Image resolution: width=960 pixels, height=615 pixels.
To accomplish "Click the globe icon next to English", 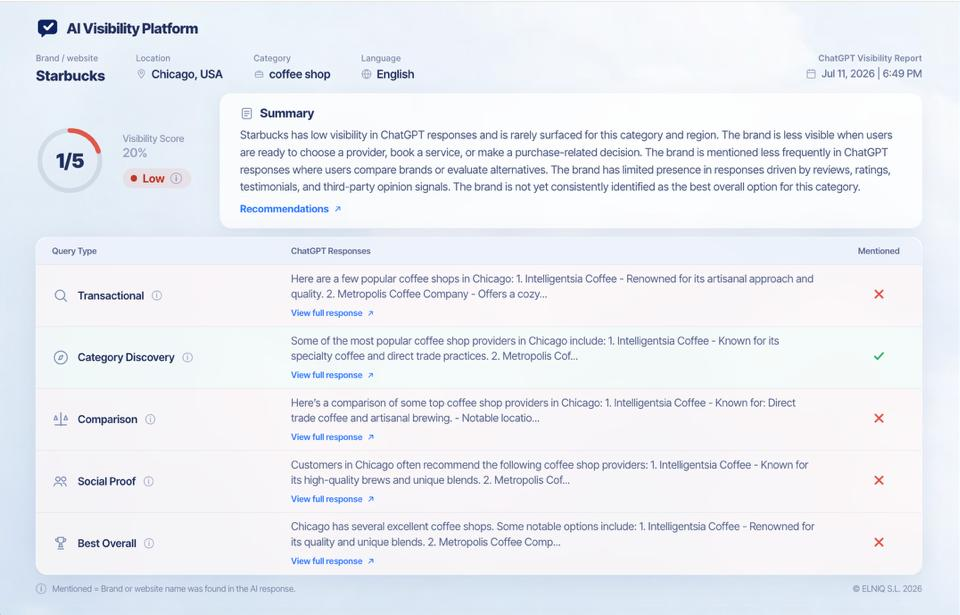I will click(366, 74).
